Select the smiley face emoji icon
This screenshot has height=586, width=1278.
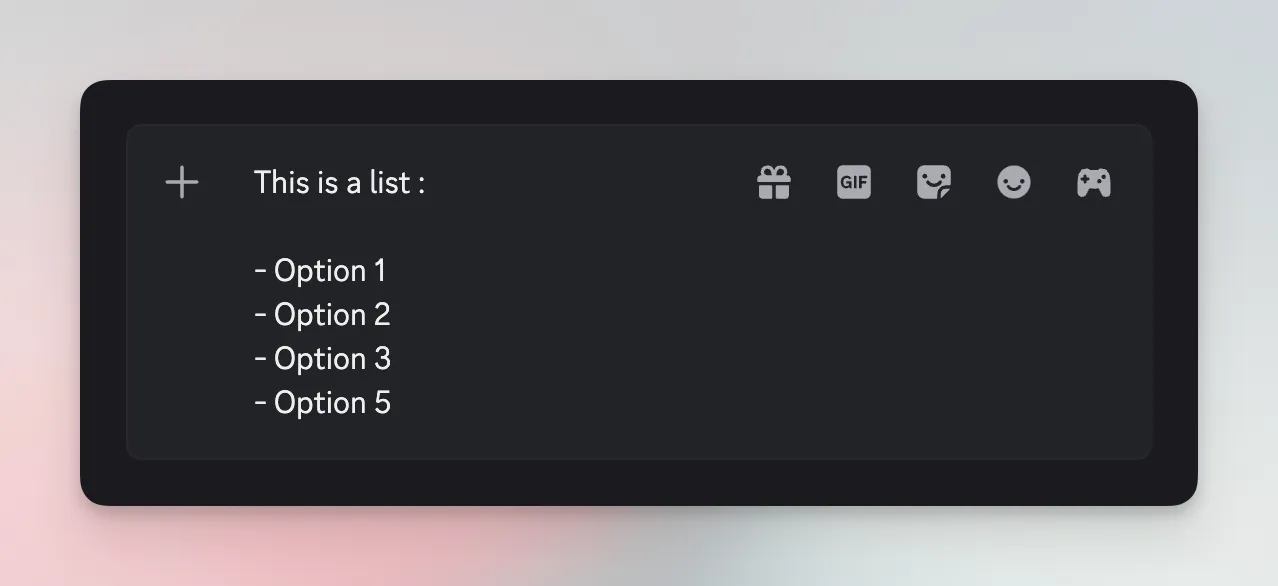pyautogui.click(x=1013, y=182)
